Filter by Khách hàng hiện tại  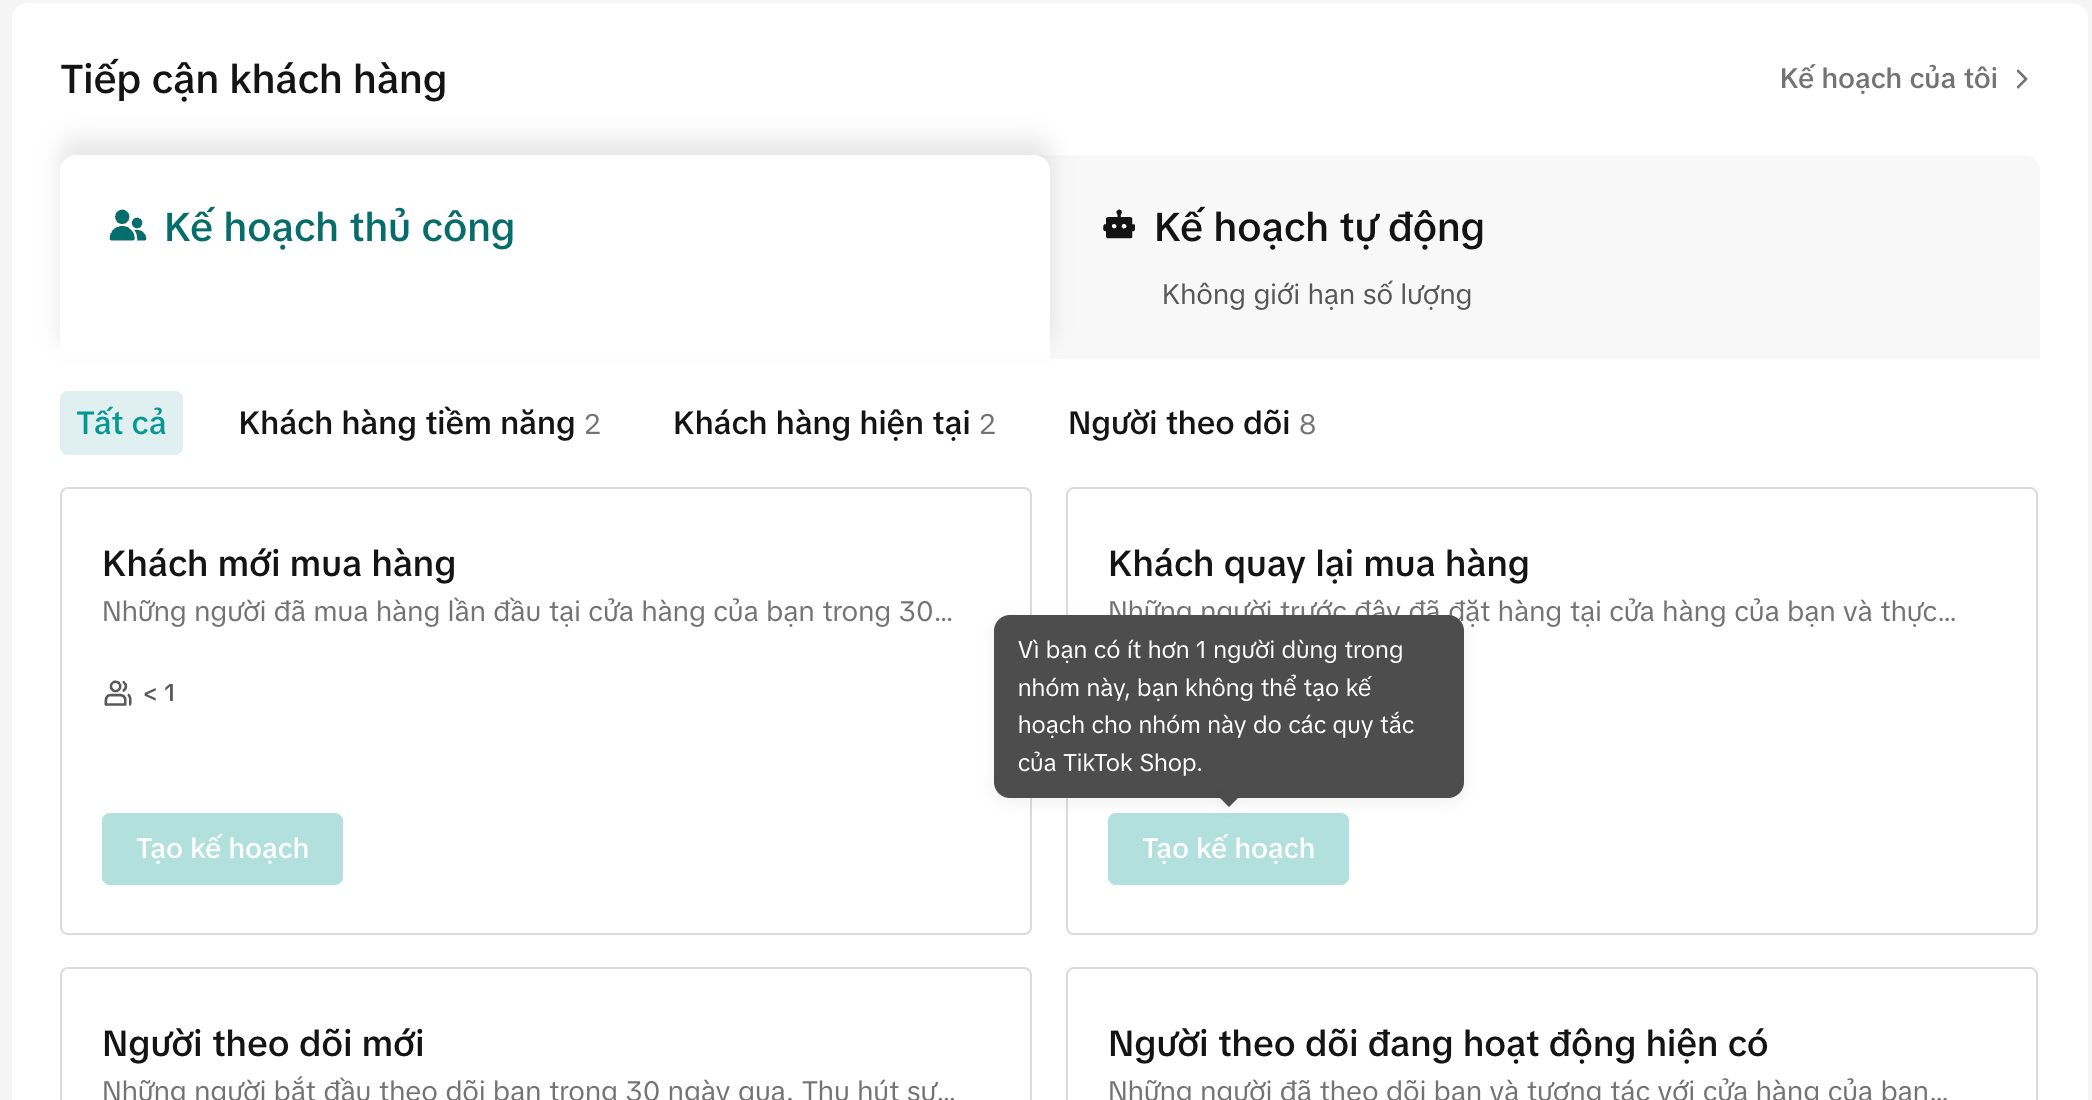[x=833, y=423]
